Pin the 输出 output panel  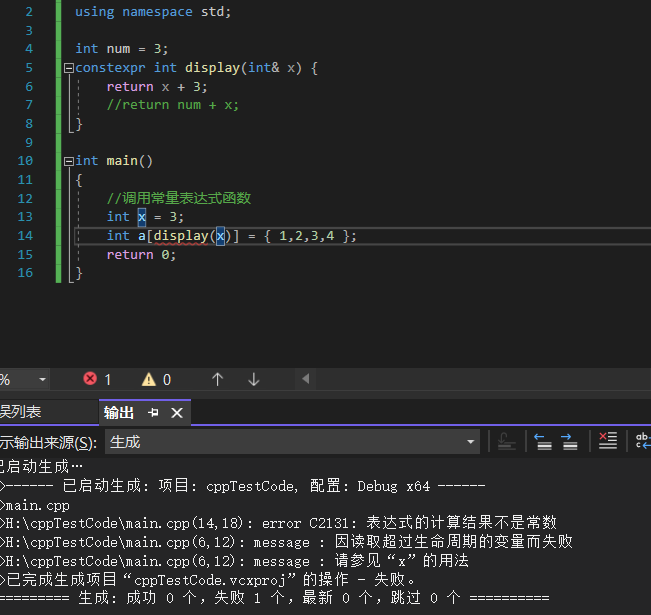154,413
